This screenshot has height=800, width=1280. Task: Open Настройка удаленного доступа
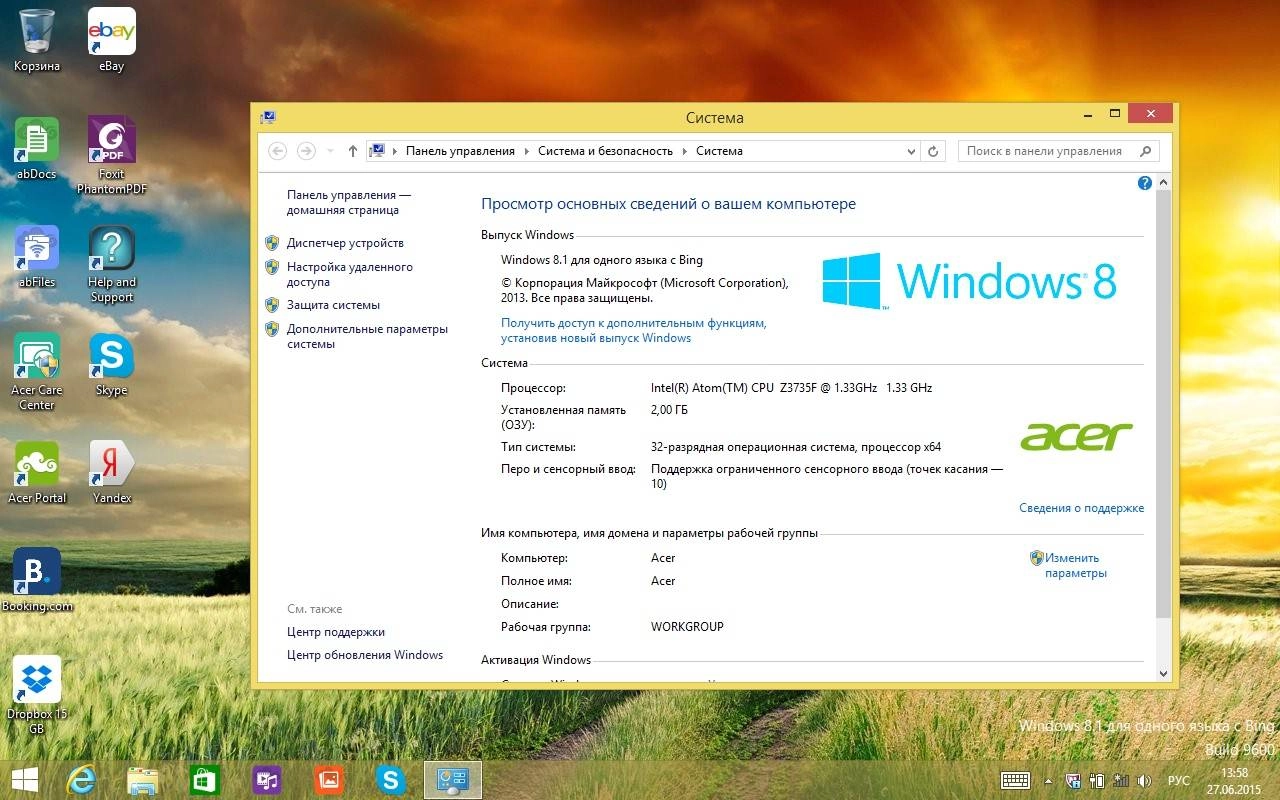click(350, 274)
